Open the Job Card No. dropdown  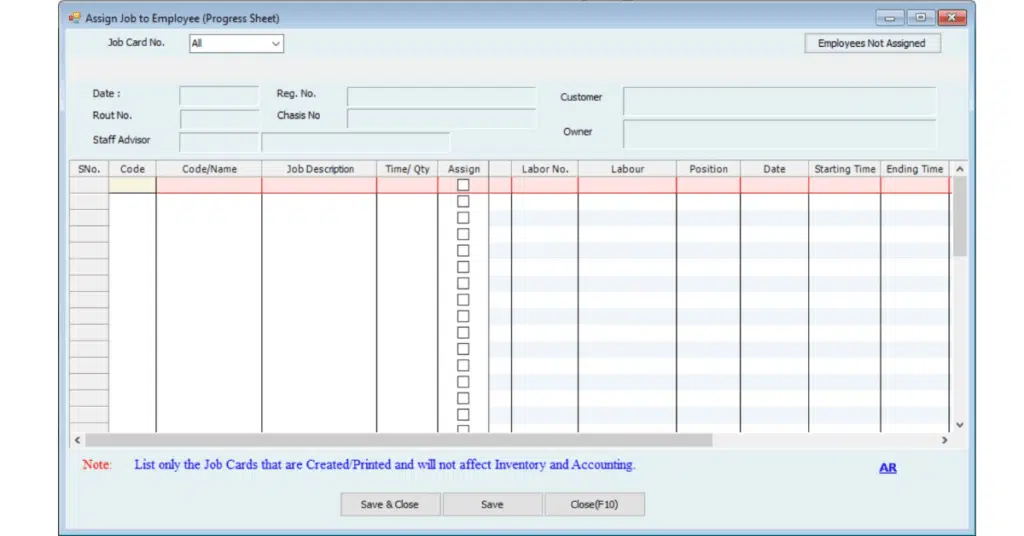(x=276, y=44)
